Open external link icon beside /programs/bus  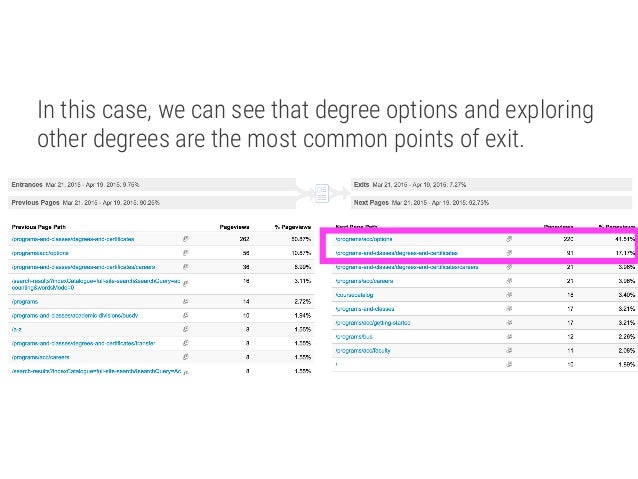[509, 337]
